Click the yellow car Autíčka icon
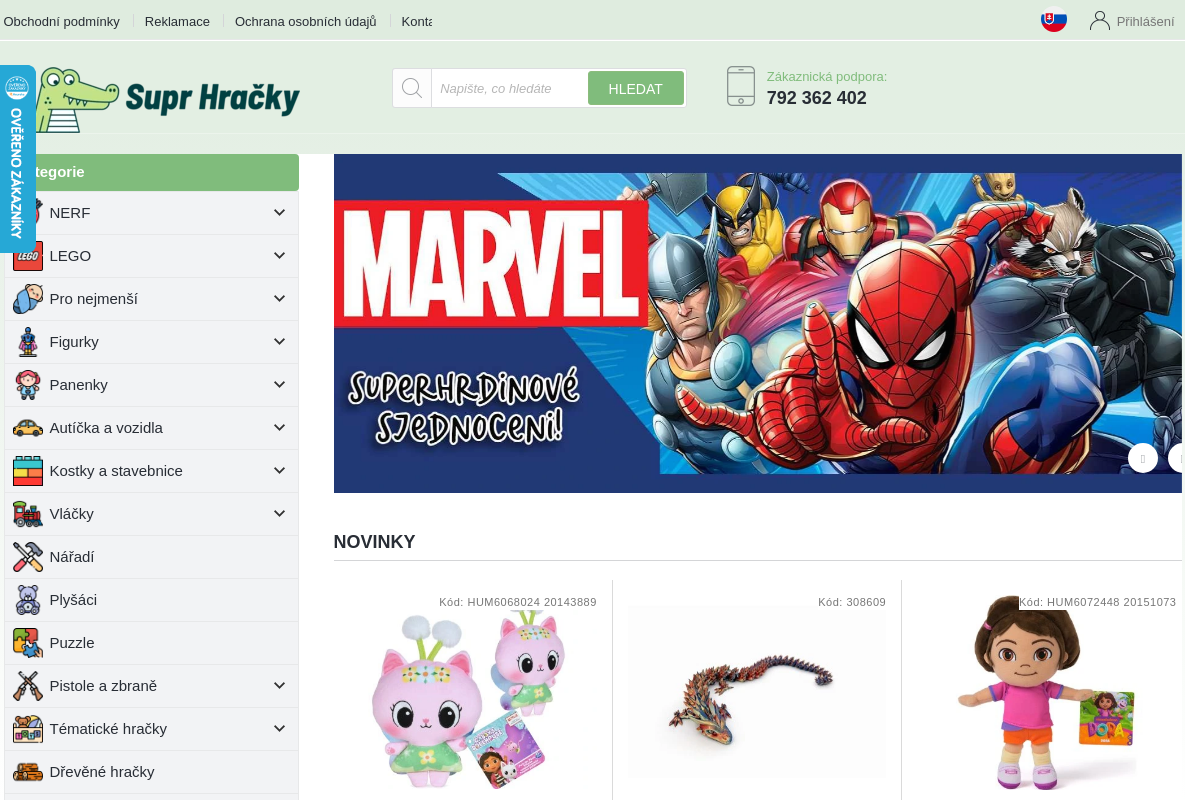The height and width of the screenshot is (800, 1200). 28,428
